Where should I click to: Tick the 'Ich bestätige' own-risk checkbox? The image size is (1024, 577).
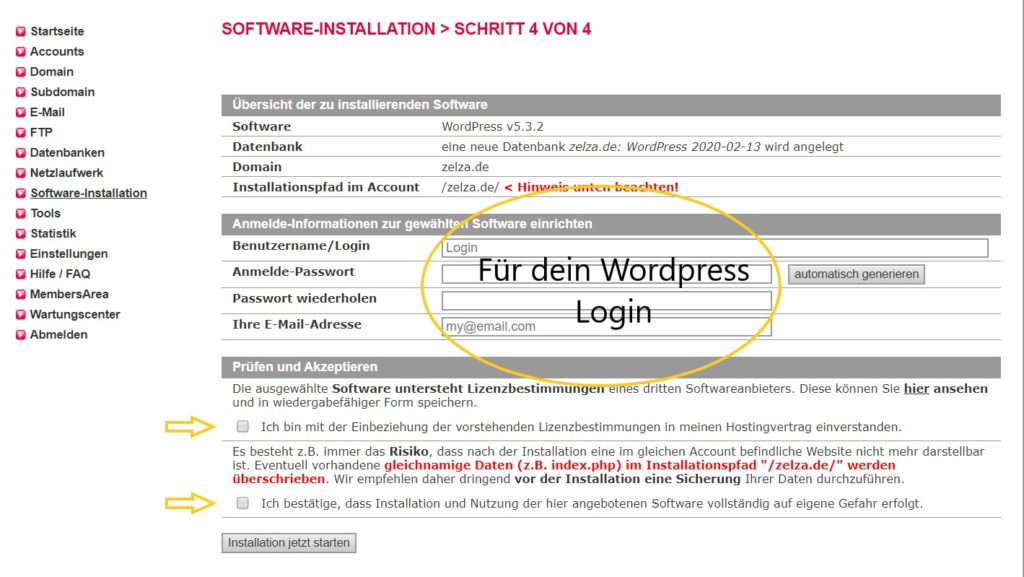pyautogui.click(x=242, y=503)
